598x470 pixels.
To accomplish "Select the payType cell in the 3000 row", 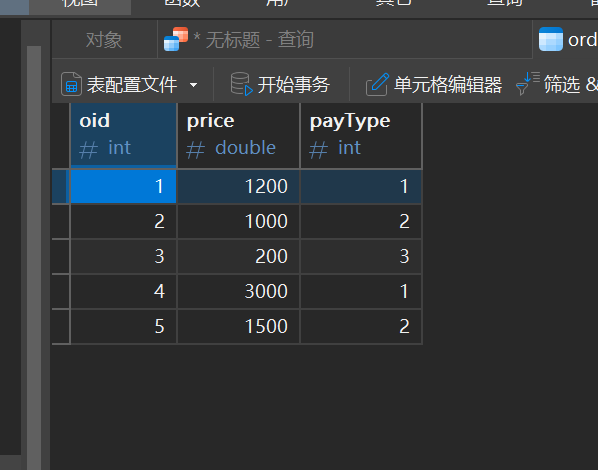I will (x=361, y=291).
